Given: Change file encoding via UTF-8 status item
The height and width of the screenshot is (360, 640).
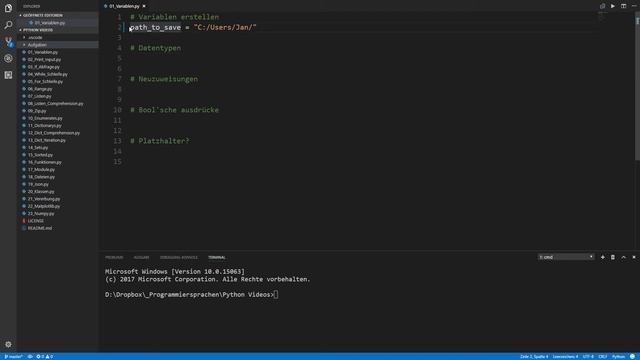Looking at the screenshot, I should pyautogui.click(x=588, y=357).
